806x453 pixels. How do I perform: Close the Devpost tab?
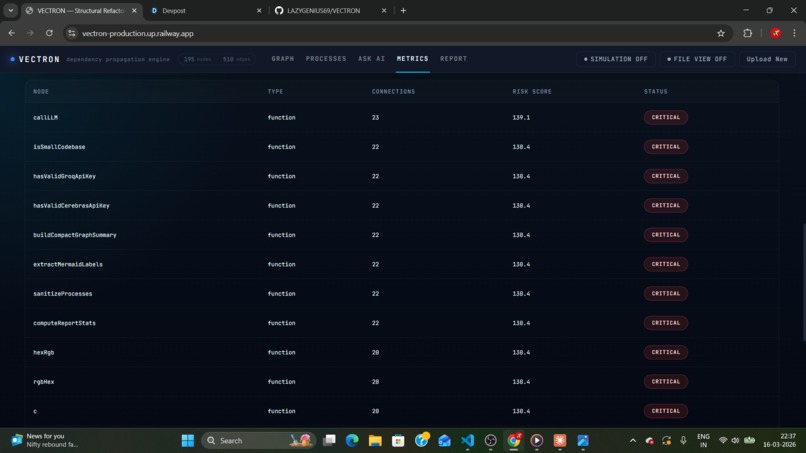coord(259,10)
